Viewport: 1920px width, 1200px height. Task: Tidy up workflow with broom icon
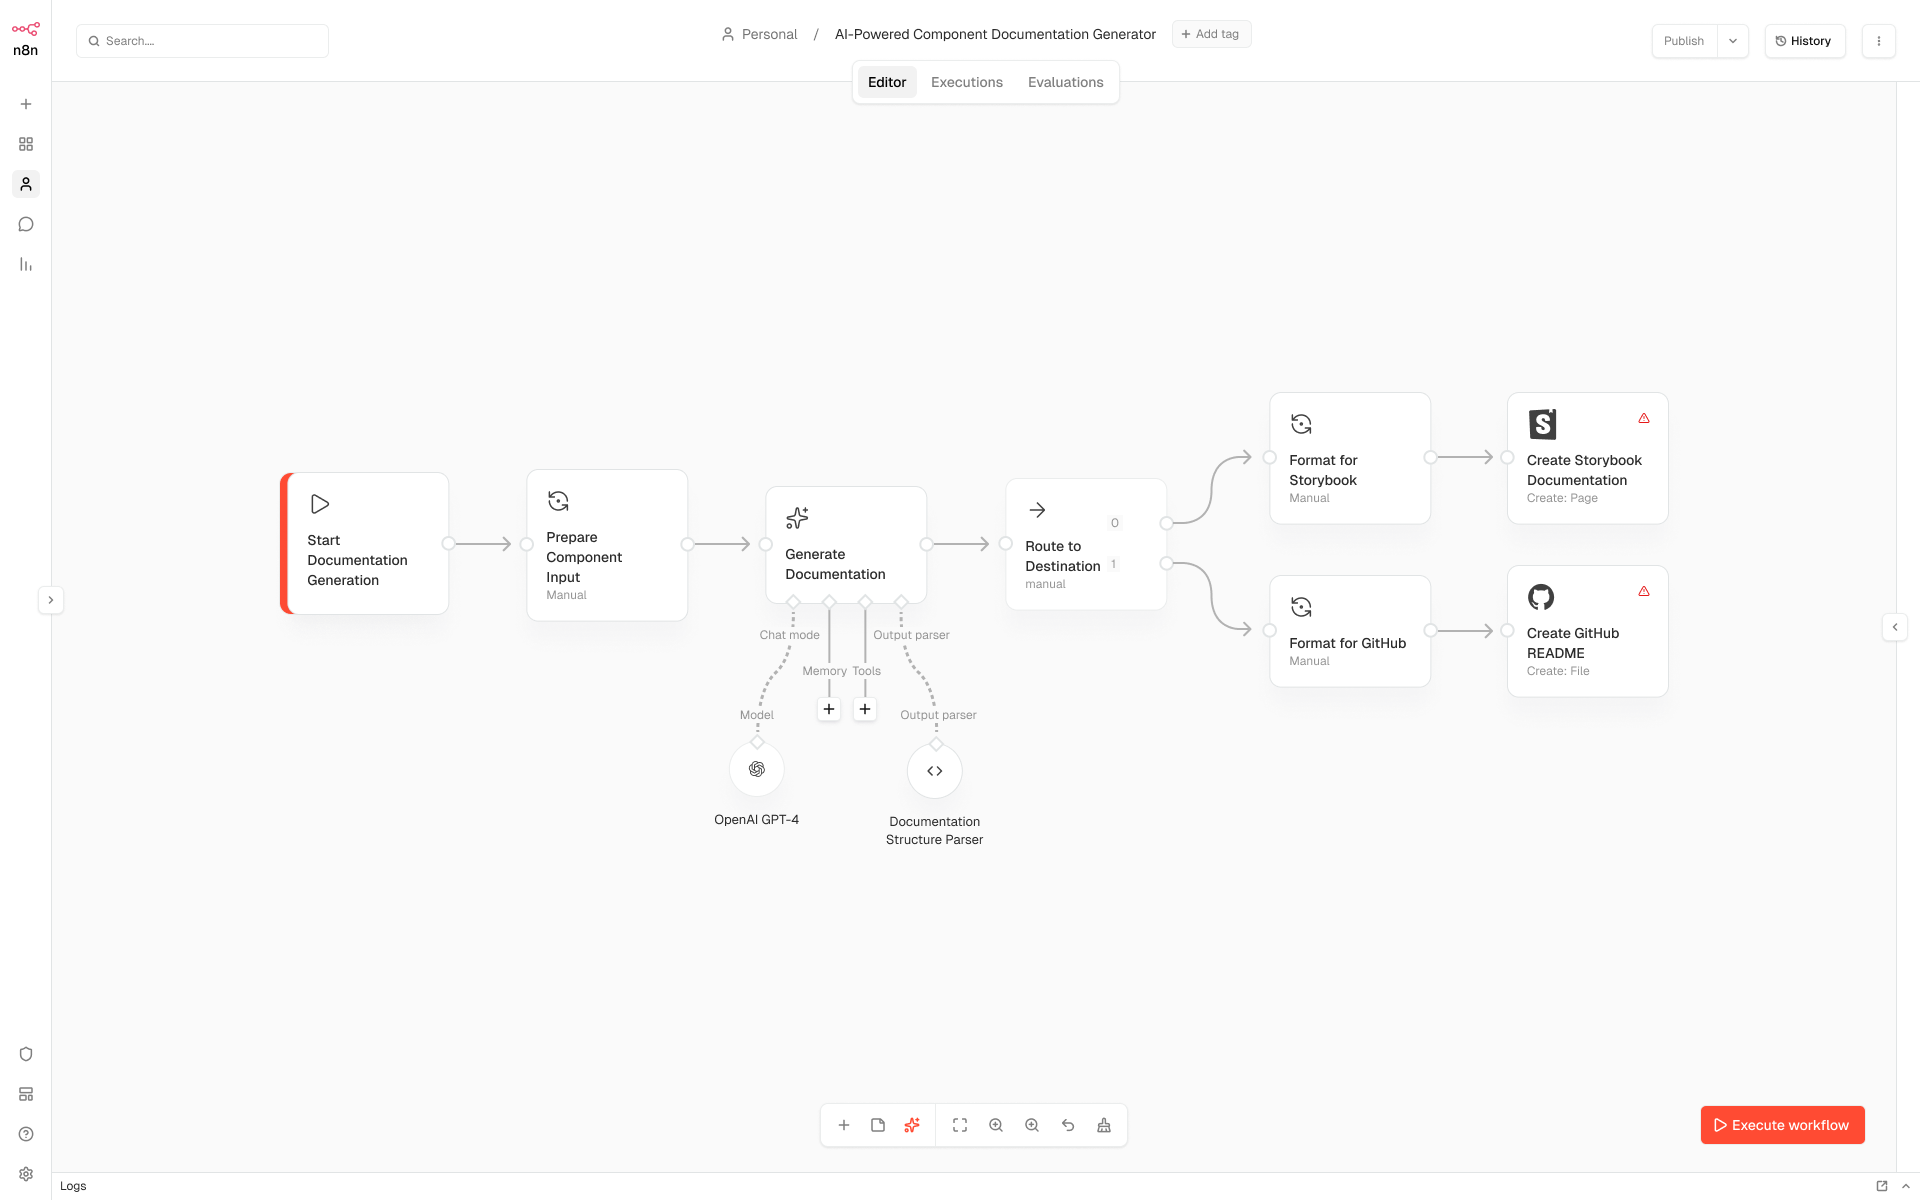[1103, 1125]
